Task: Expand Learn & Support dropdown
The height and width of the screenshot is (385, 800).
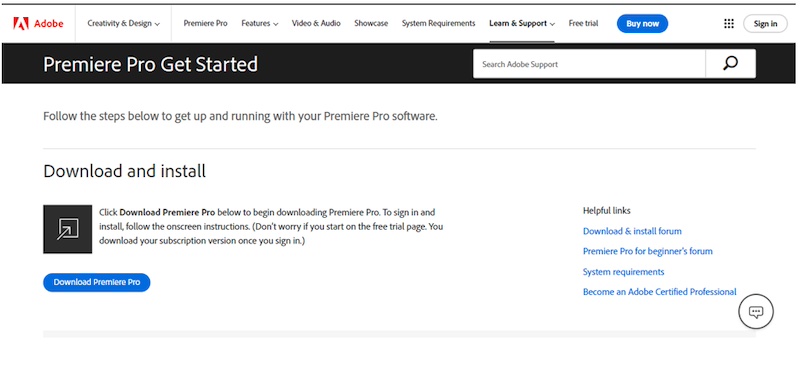Action: point(522,23)
